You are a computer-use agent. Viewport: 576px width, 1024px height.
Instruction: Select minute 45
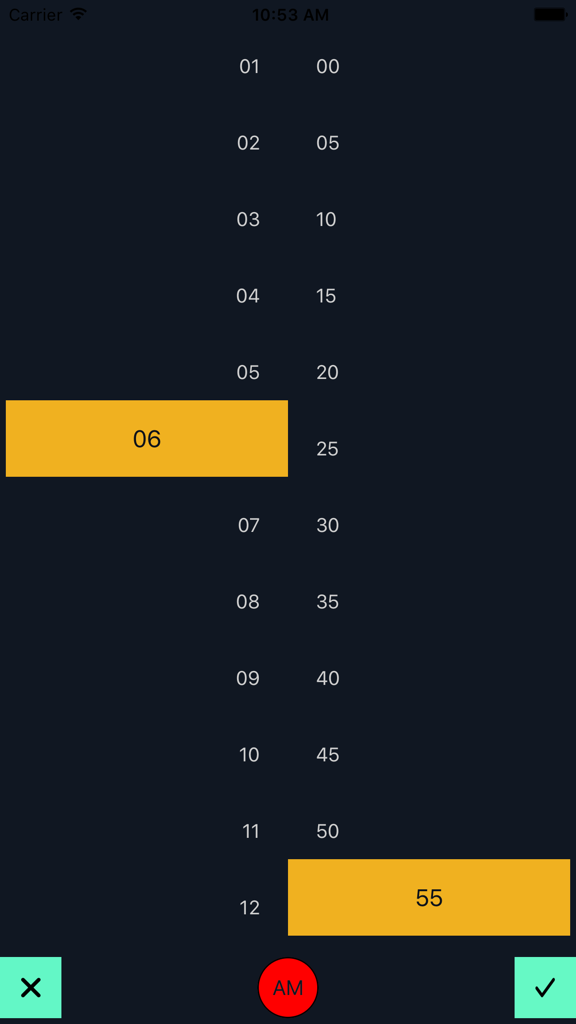click(x=327, y=755)
